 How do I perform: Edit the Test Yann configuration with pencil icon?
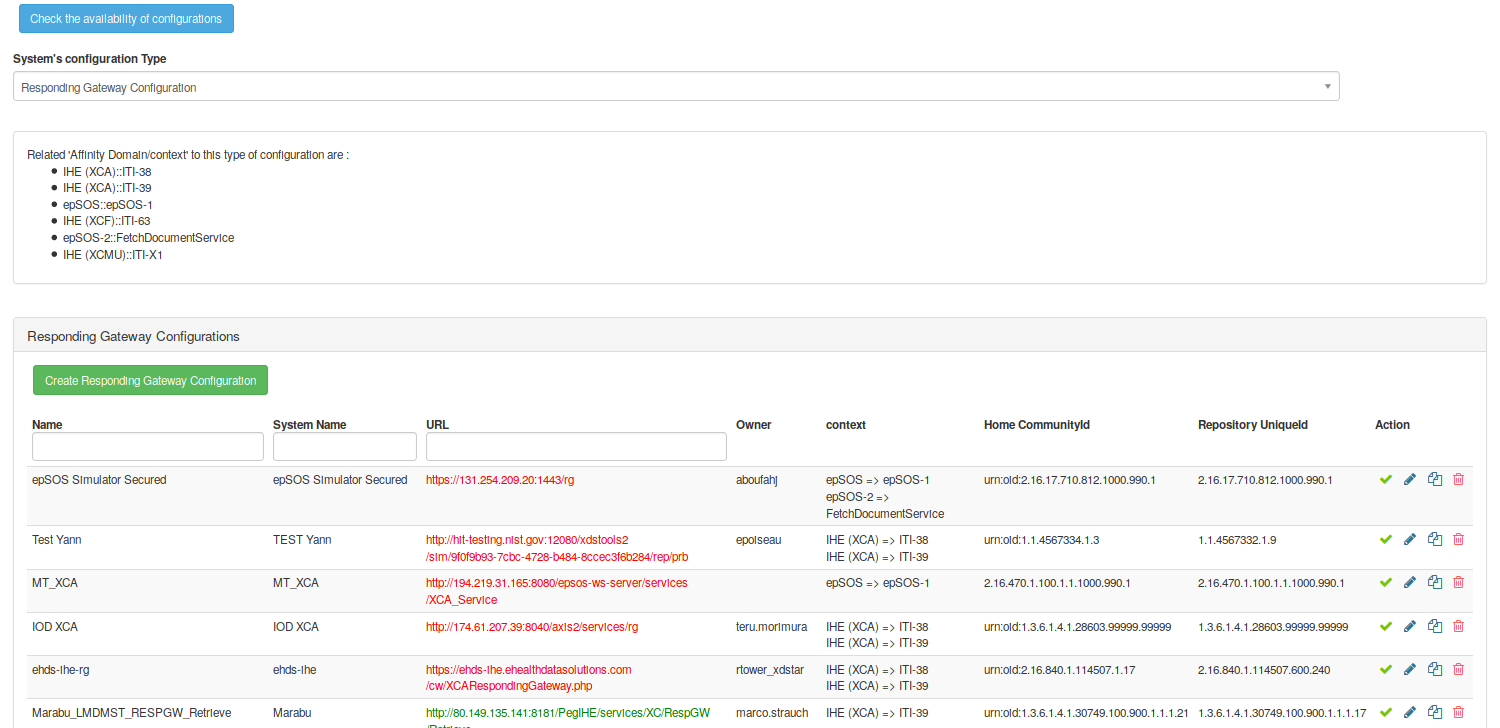click(1410, 540)
